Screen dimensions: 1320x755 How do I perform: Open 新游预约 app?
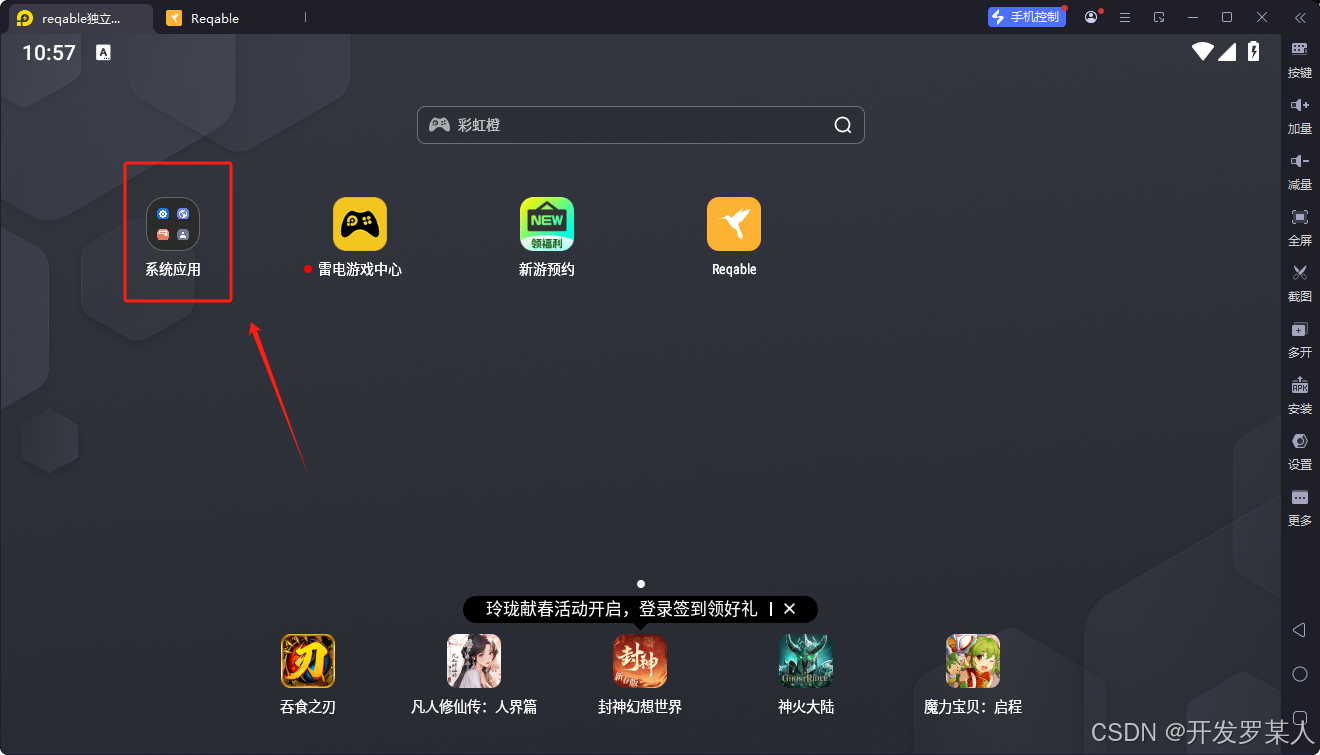[x=547, y=224]
